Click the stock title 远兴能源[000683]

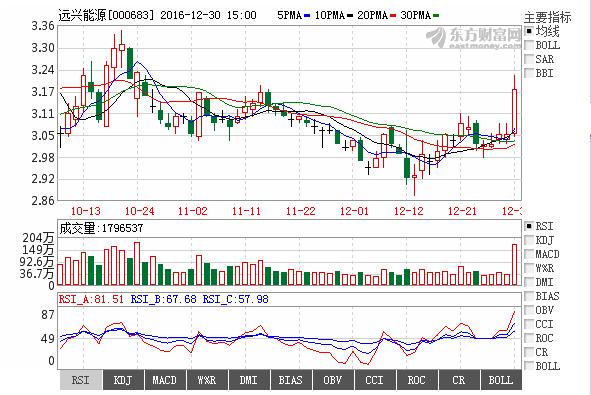click(106, 15)
